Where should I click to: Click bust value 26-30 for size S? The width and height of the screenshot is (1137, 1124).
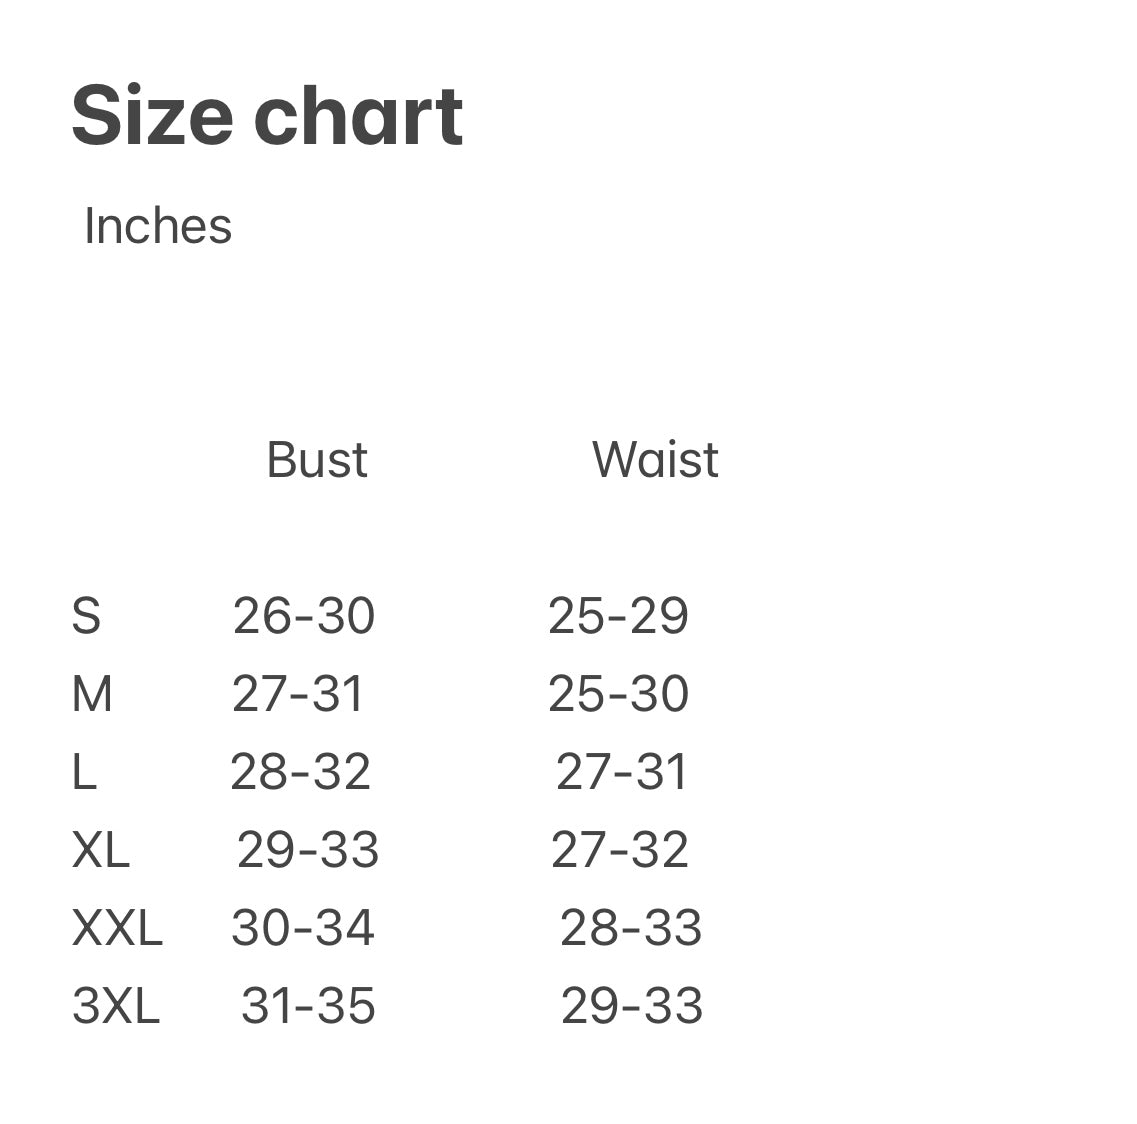pyautogui.click(x=304, y=616)
